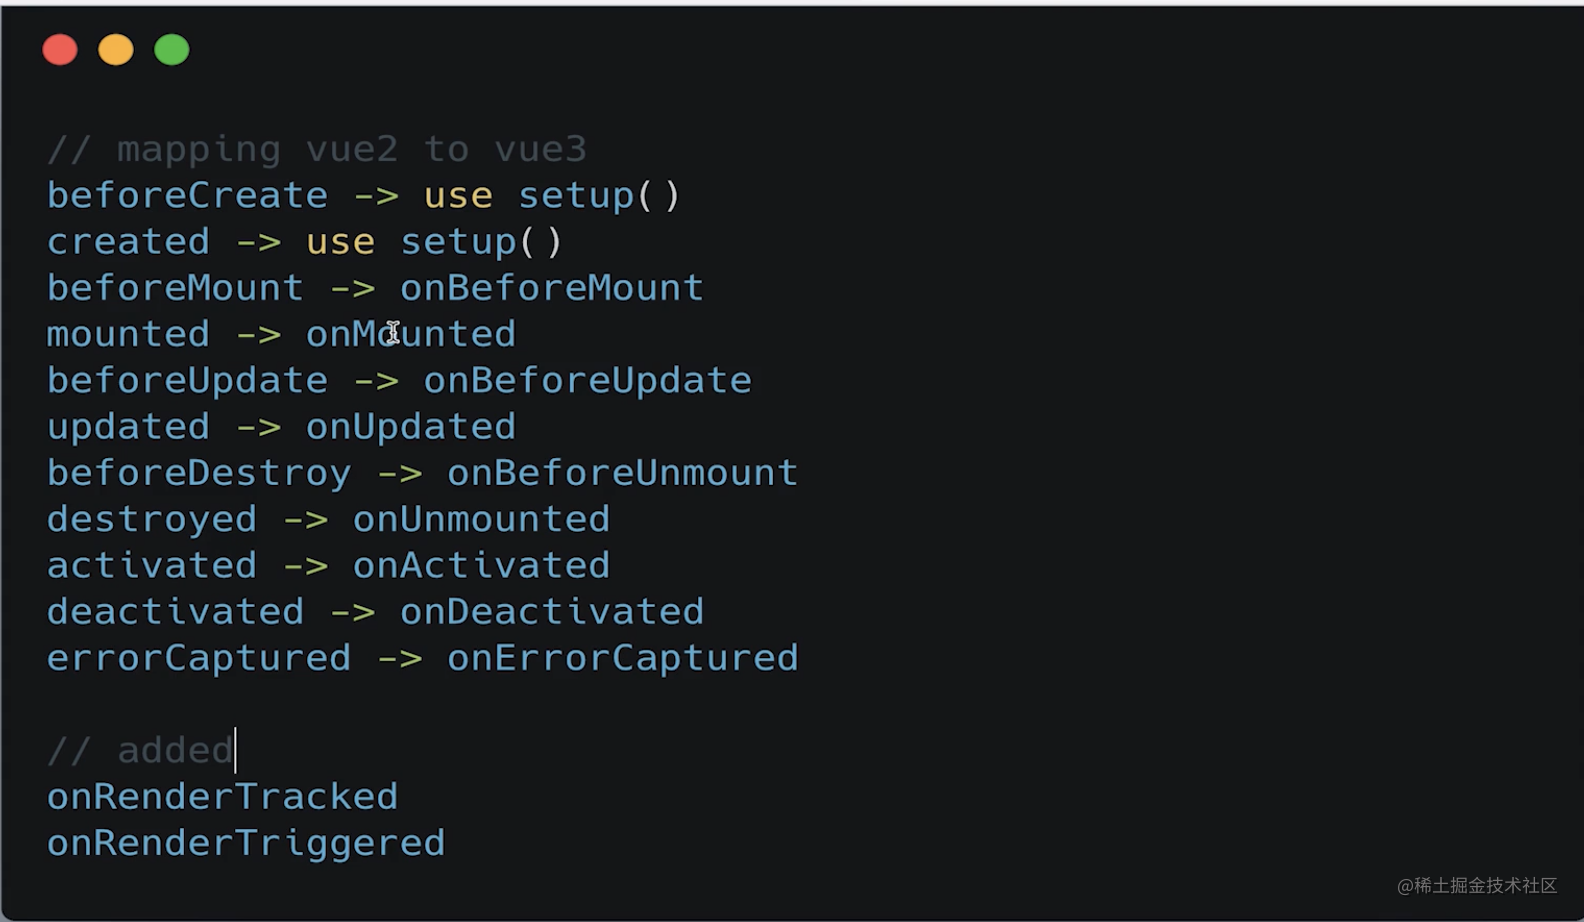Viewport: 1584px width, 922px height.
Task: Select the errorCaptured keyword
Action: click(198, 657)
